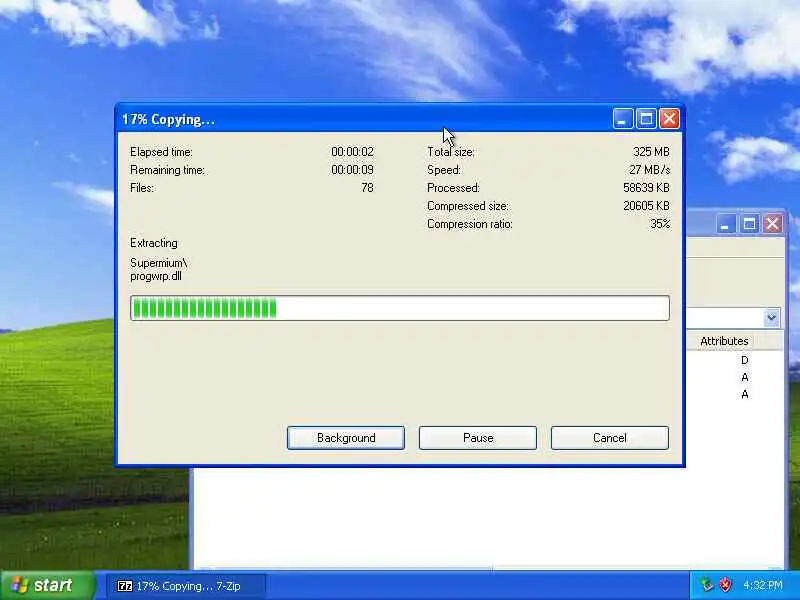Maximize the 17% Copying dialog
The height and width of the screenshot is (600, 800).
(x=646, y=119)
